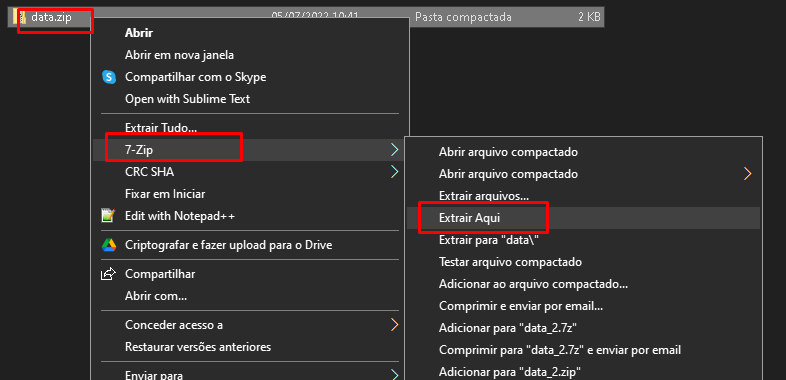Expand the Enviar para arrow
This screenshot has height=380, width=786.
395,374
